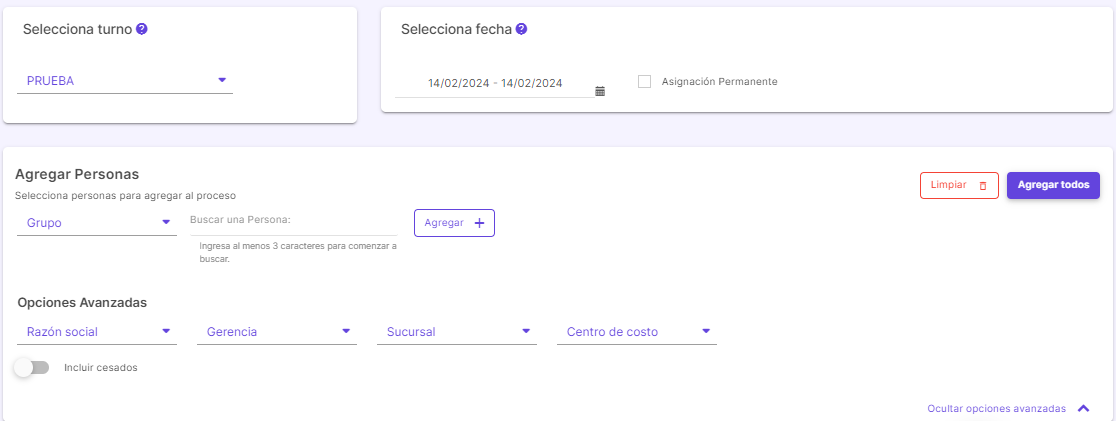This screenshot has height=421, width=1116.
Task: Expand the Sucursal dropdown
Action: coord(457,332)
